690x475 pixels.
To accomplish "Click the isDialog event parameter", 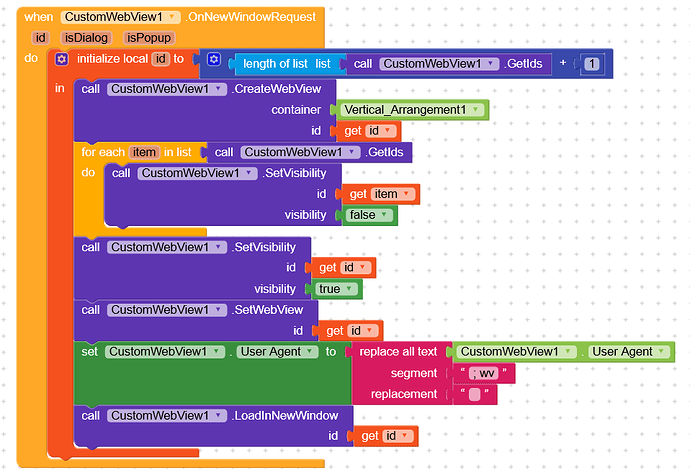I will point(86,38).
